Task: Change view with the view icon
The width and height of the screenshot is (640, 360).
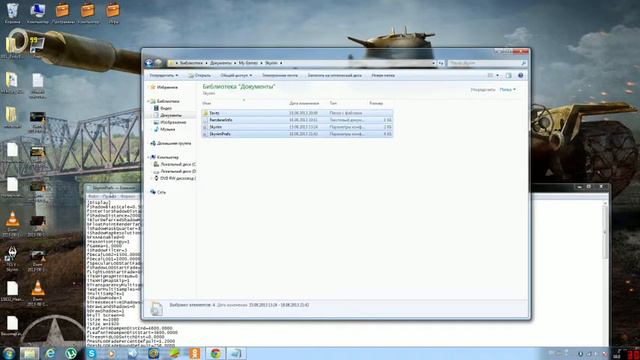Action: 490,76
